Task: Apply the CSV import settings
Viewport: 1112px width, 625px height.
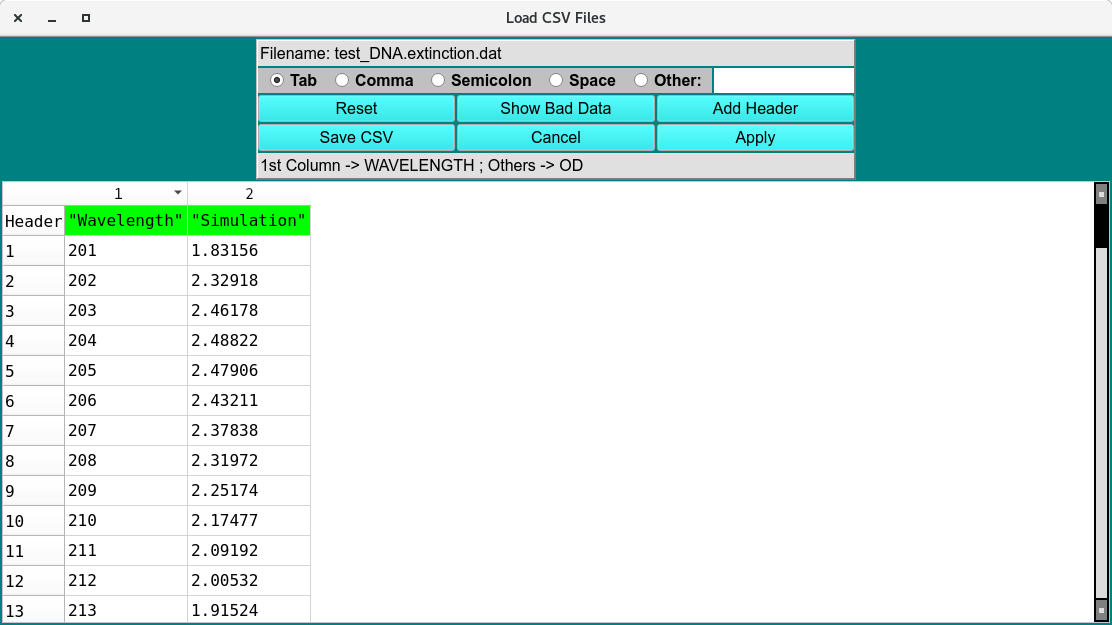Action: point(755,137)
